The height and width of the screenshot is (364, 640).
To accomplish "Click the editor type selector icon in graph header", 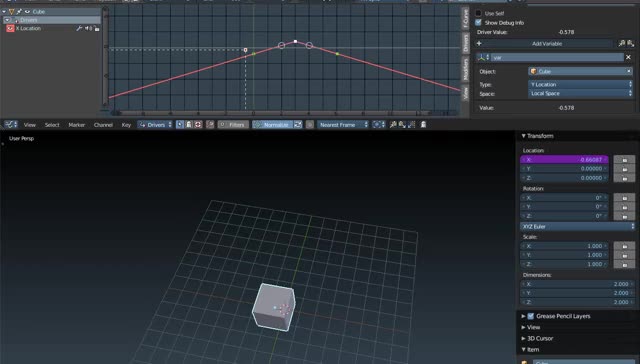I will point(11,124).
